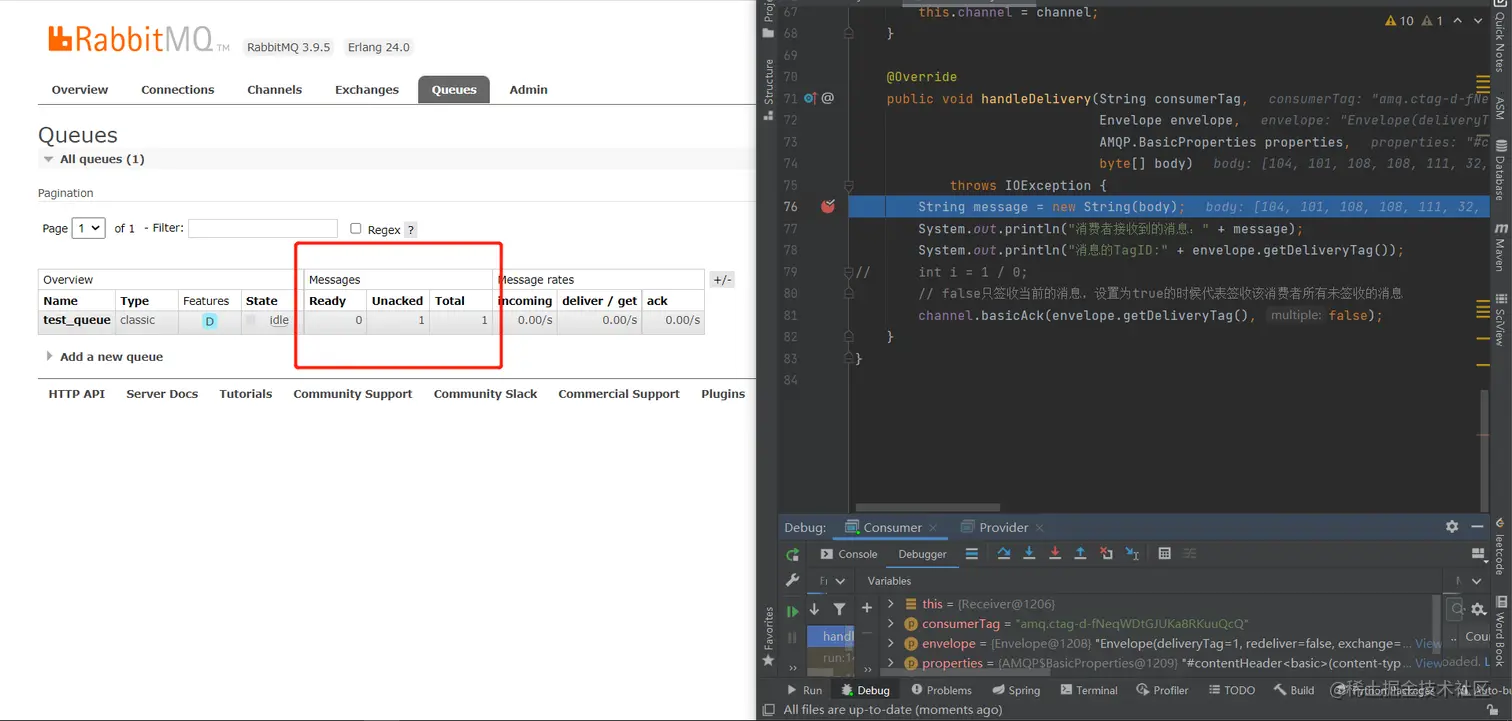This screenshot has width=1512, height=721.
Task: Click the queue Filter input field
Action: (263, 228)
